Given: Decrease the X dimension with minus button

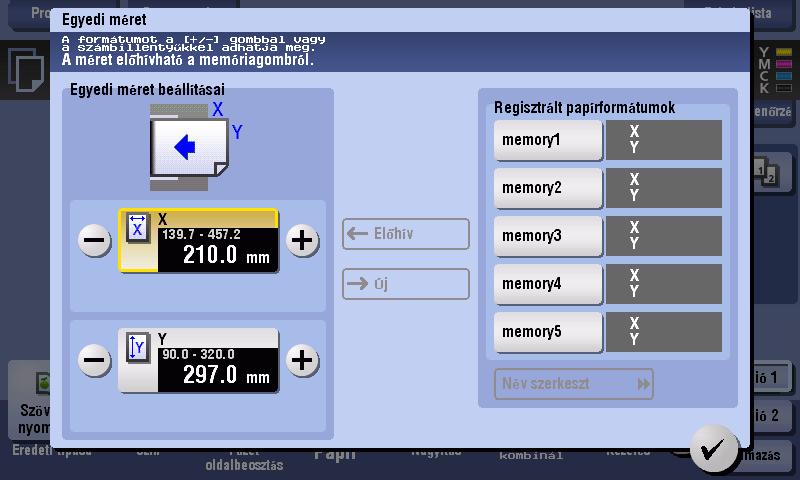Looking at the screenshot, I should click(x=94, y=240).
